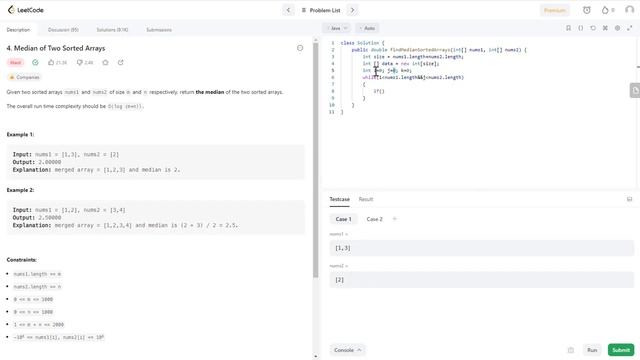
Task: Star the problem as favorite
Action: pyautogui.click(x=106, y=62)
